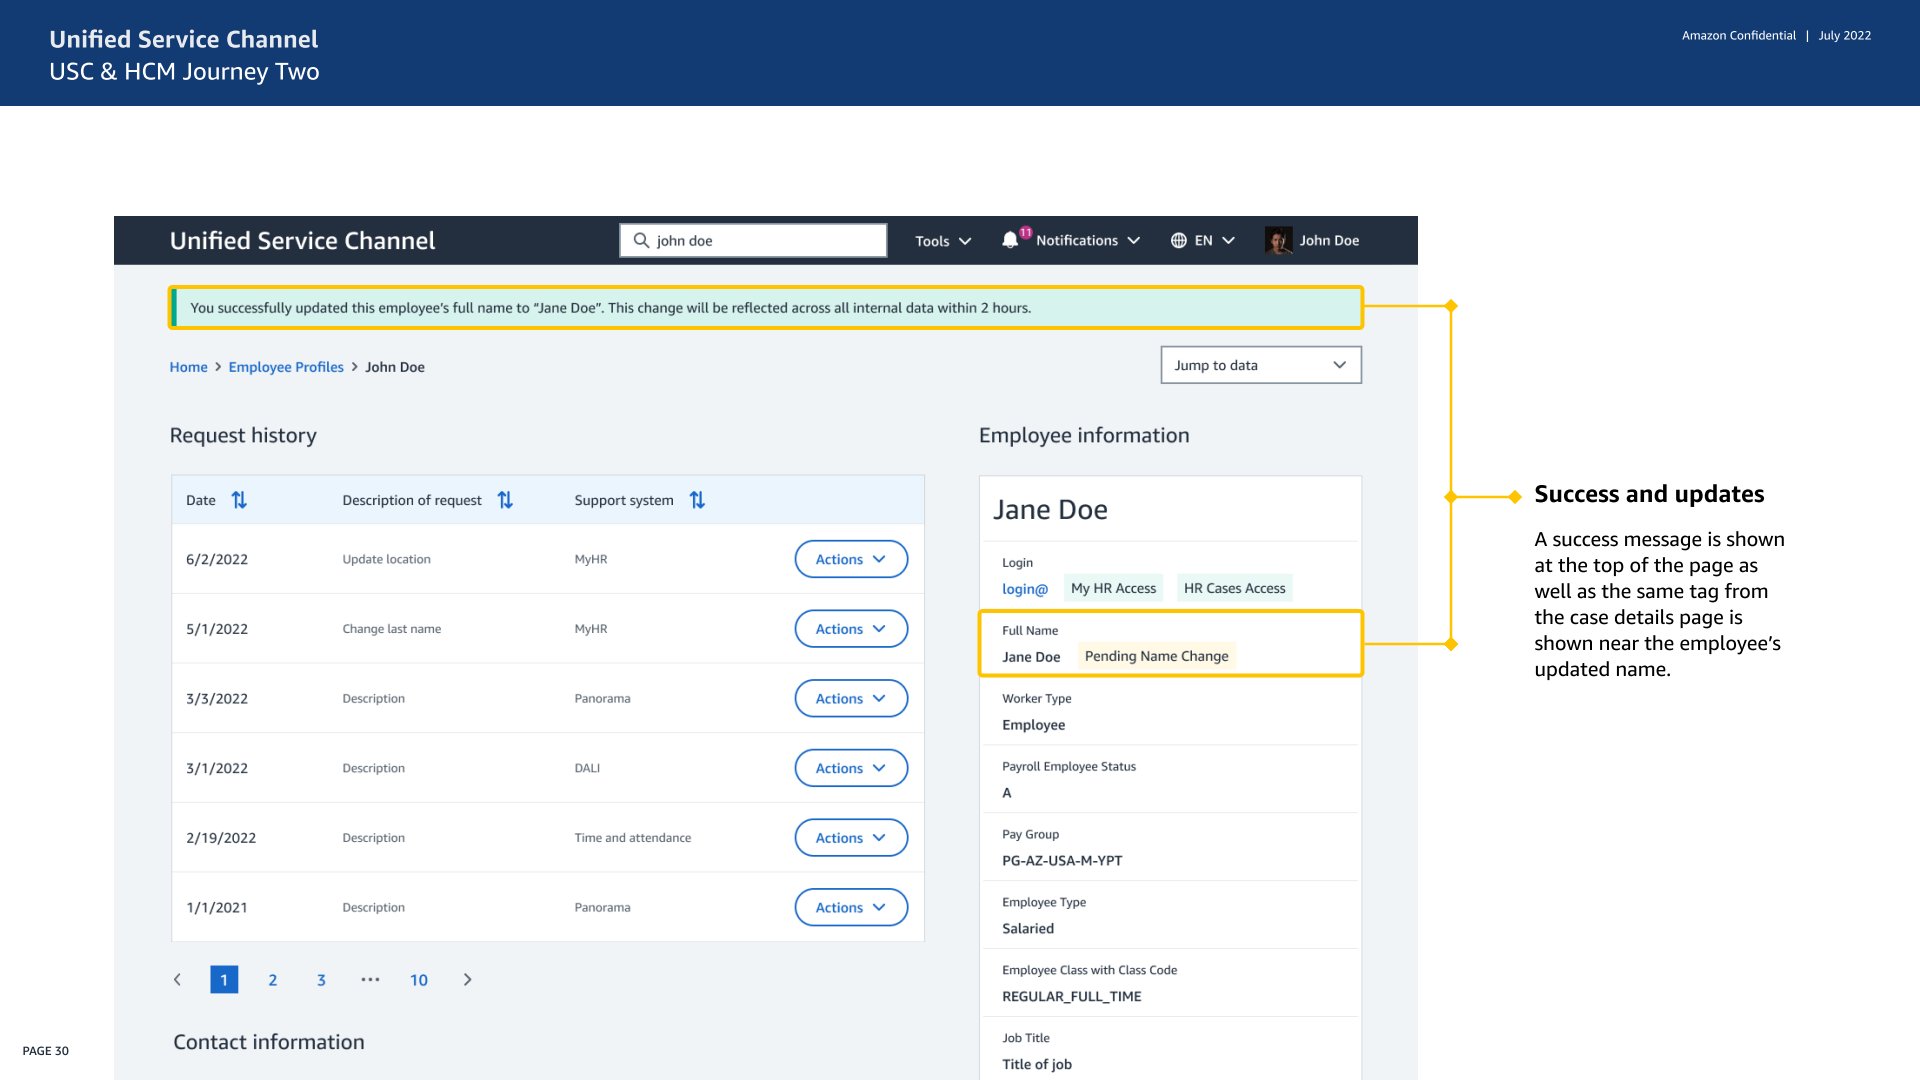1920x1080 pixels.
Task: Click the login@ link
Action: pos(1024,589)
